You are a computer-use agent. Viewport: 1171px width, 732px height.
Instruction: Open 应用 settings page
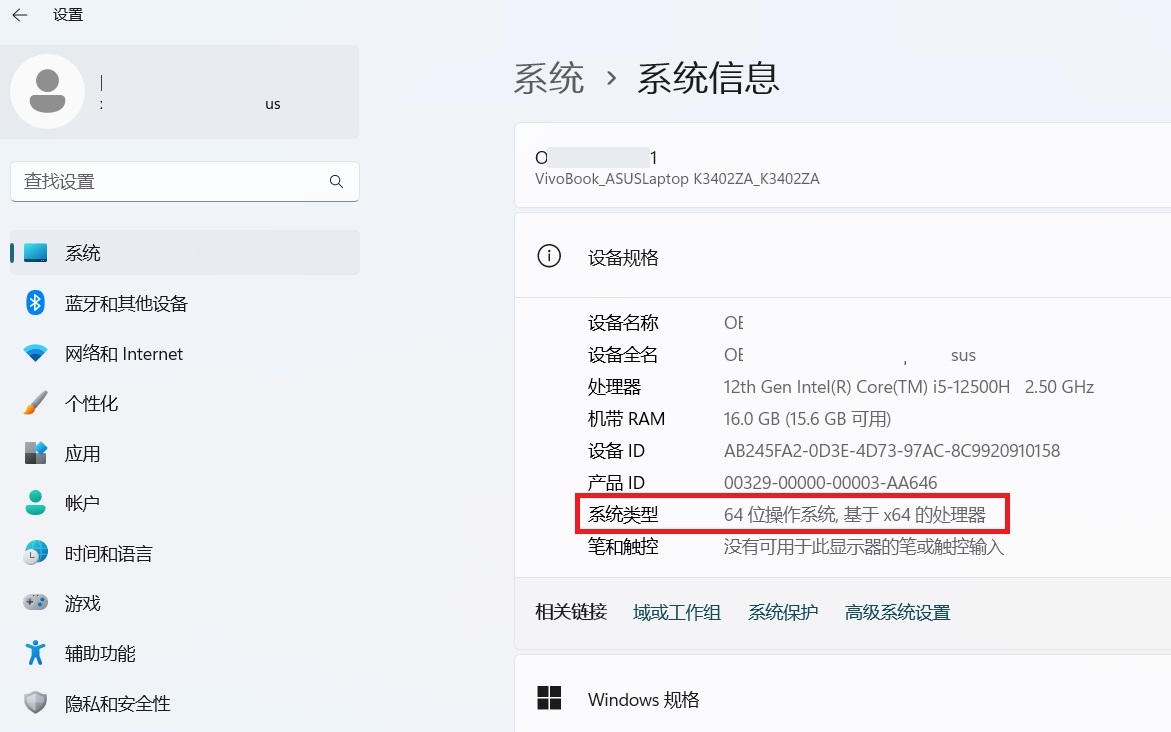(184, 453)
